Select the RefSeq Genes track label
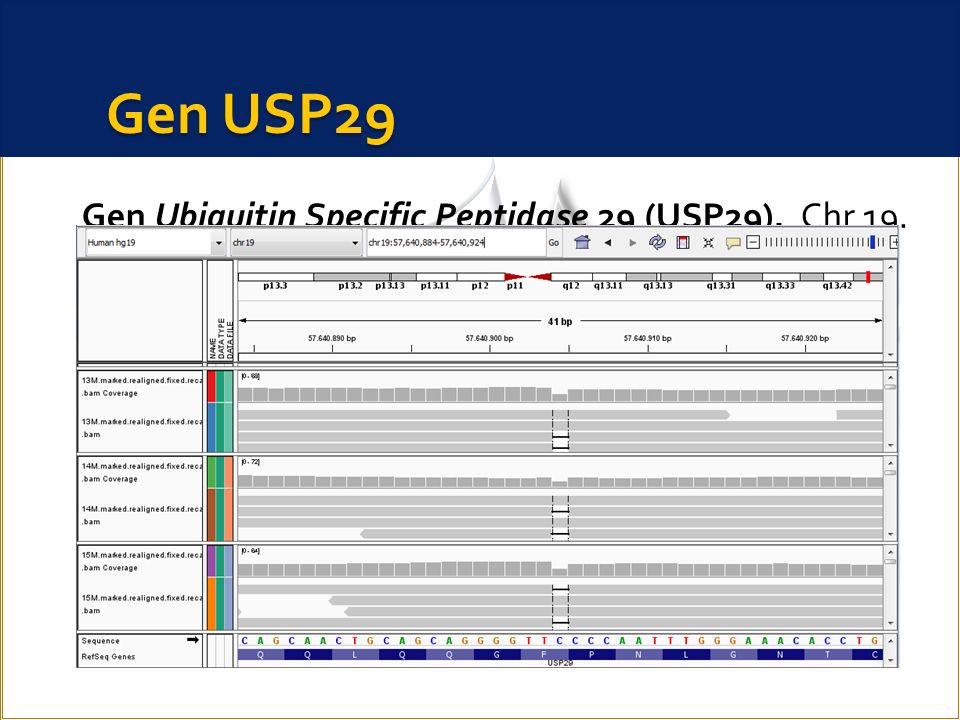Screen dimensions: 960x720 pos(108,656)
